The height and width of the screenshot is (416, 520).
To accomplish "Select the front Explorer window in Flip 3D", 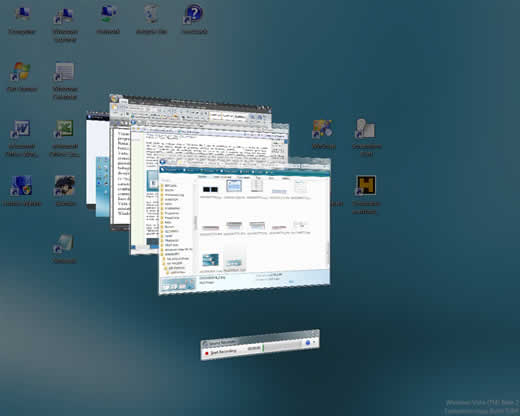I will coord(245,227).
